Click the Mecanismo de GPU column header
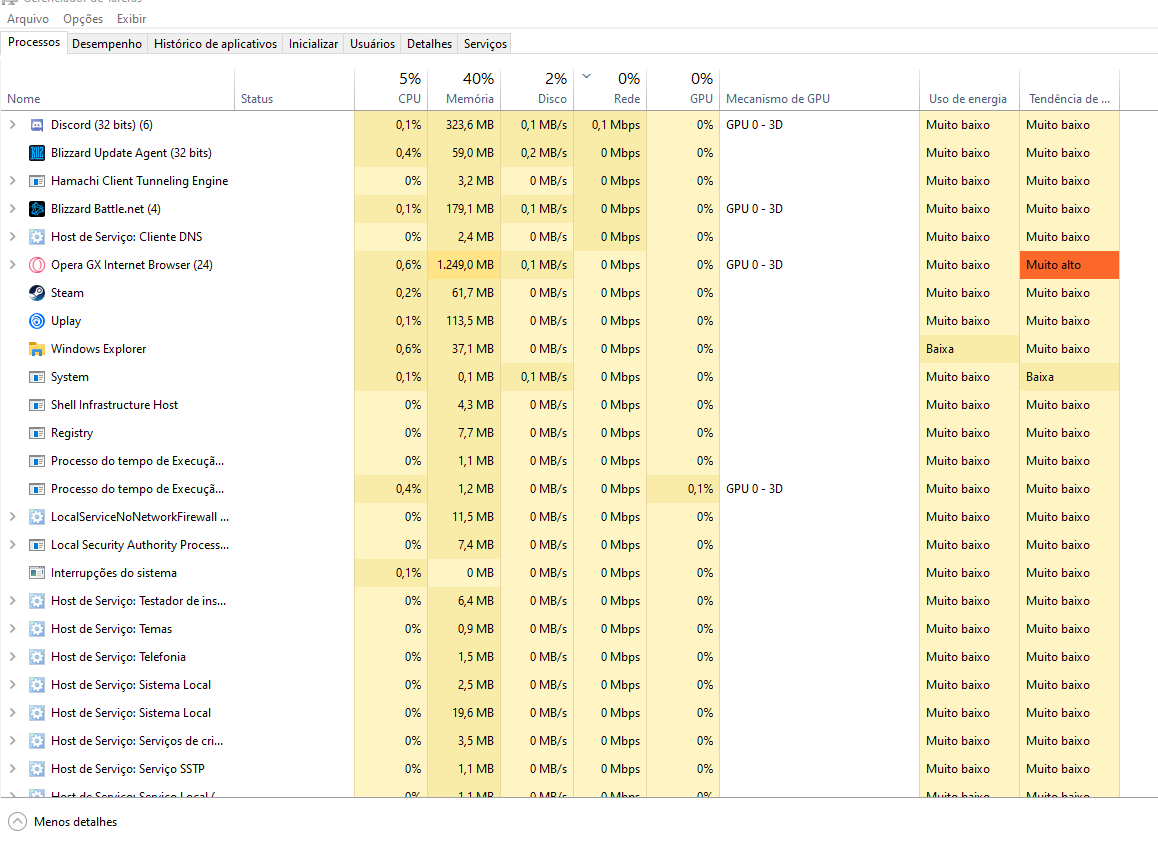Screen dimensions: 1158x845 coord(820,90)
